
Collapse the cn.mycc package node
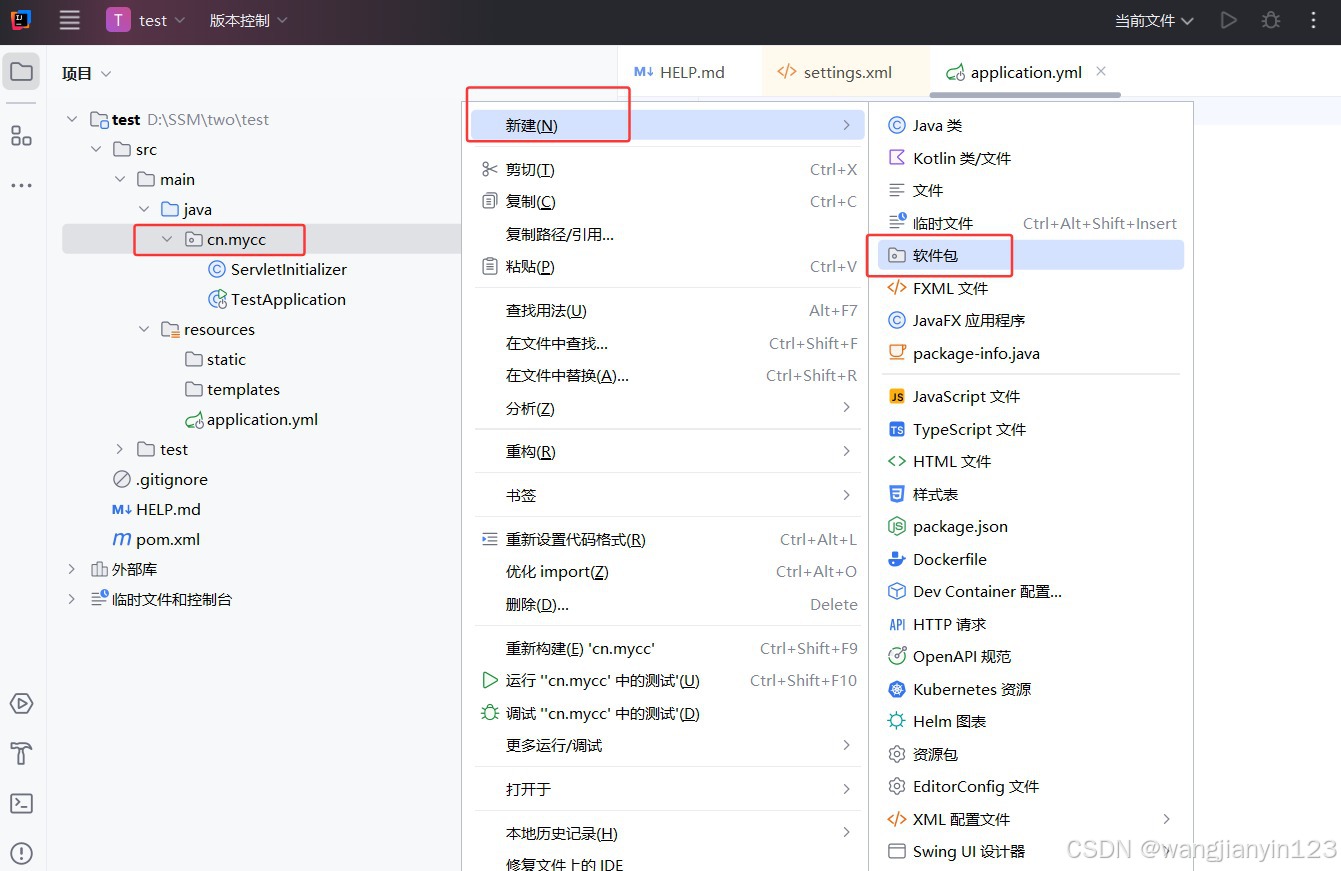click(x=167, y=239)
